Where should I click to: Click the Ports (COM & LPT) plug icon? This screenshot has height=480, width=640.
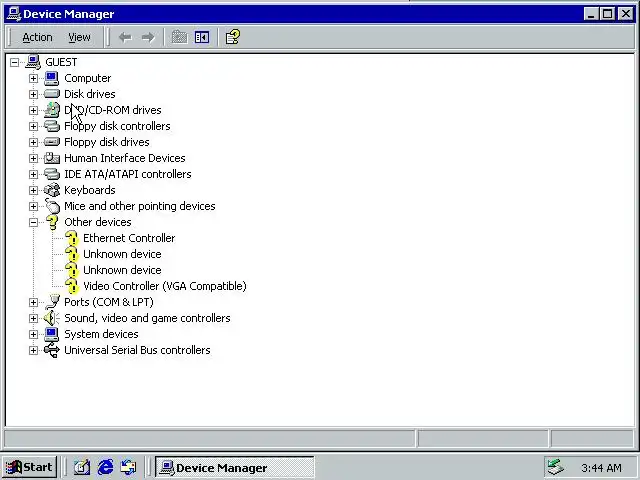click(52, 302)
